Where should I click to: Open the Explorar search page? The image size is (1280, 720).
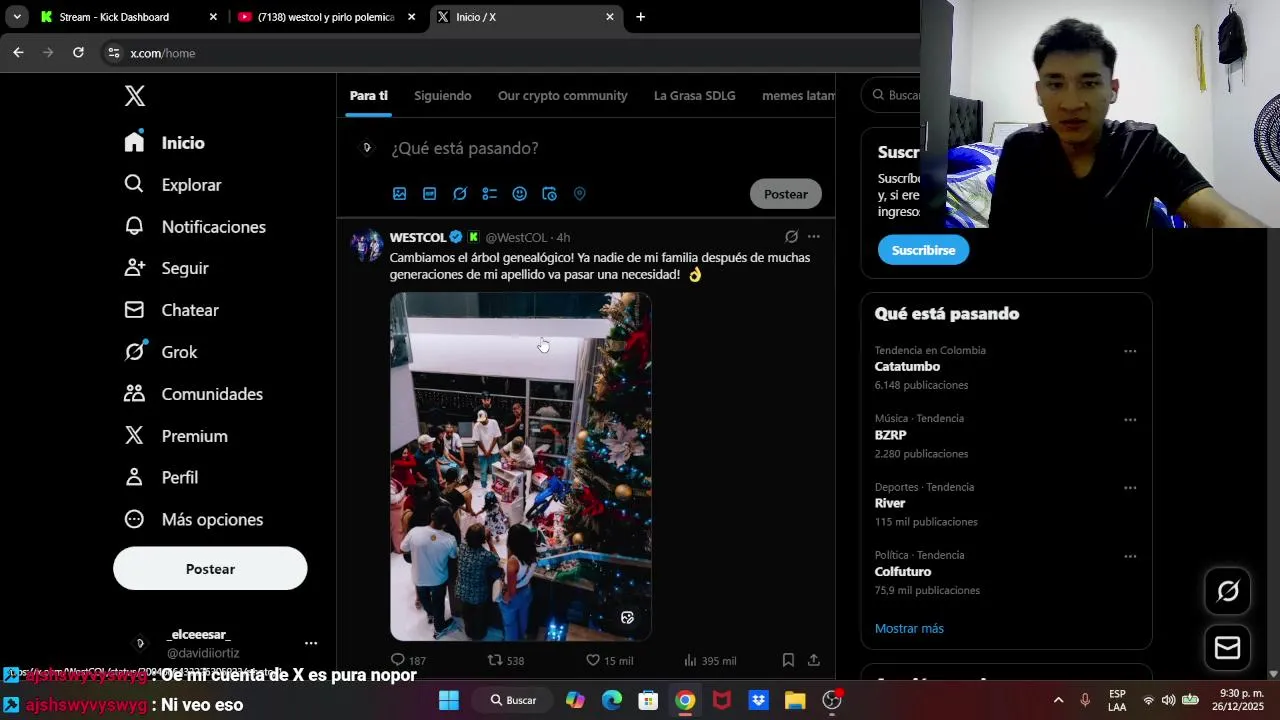(172, 185)
